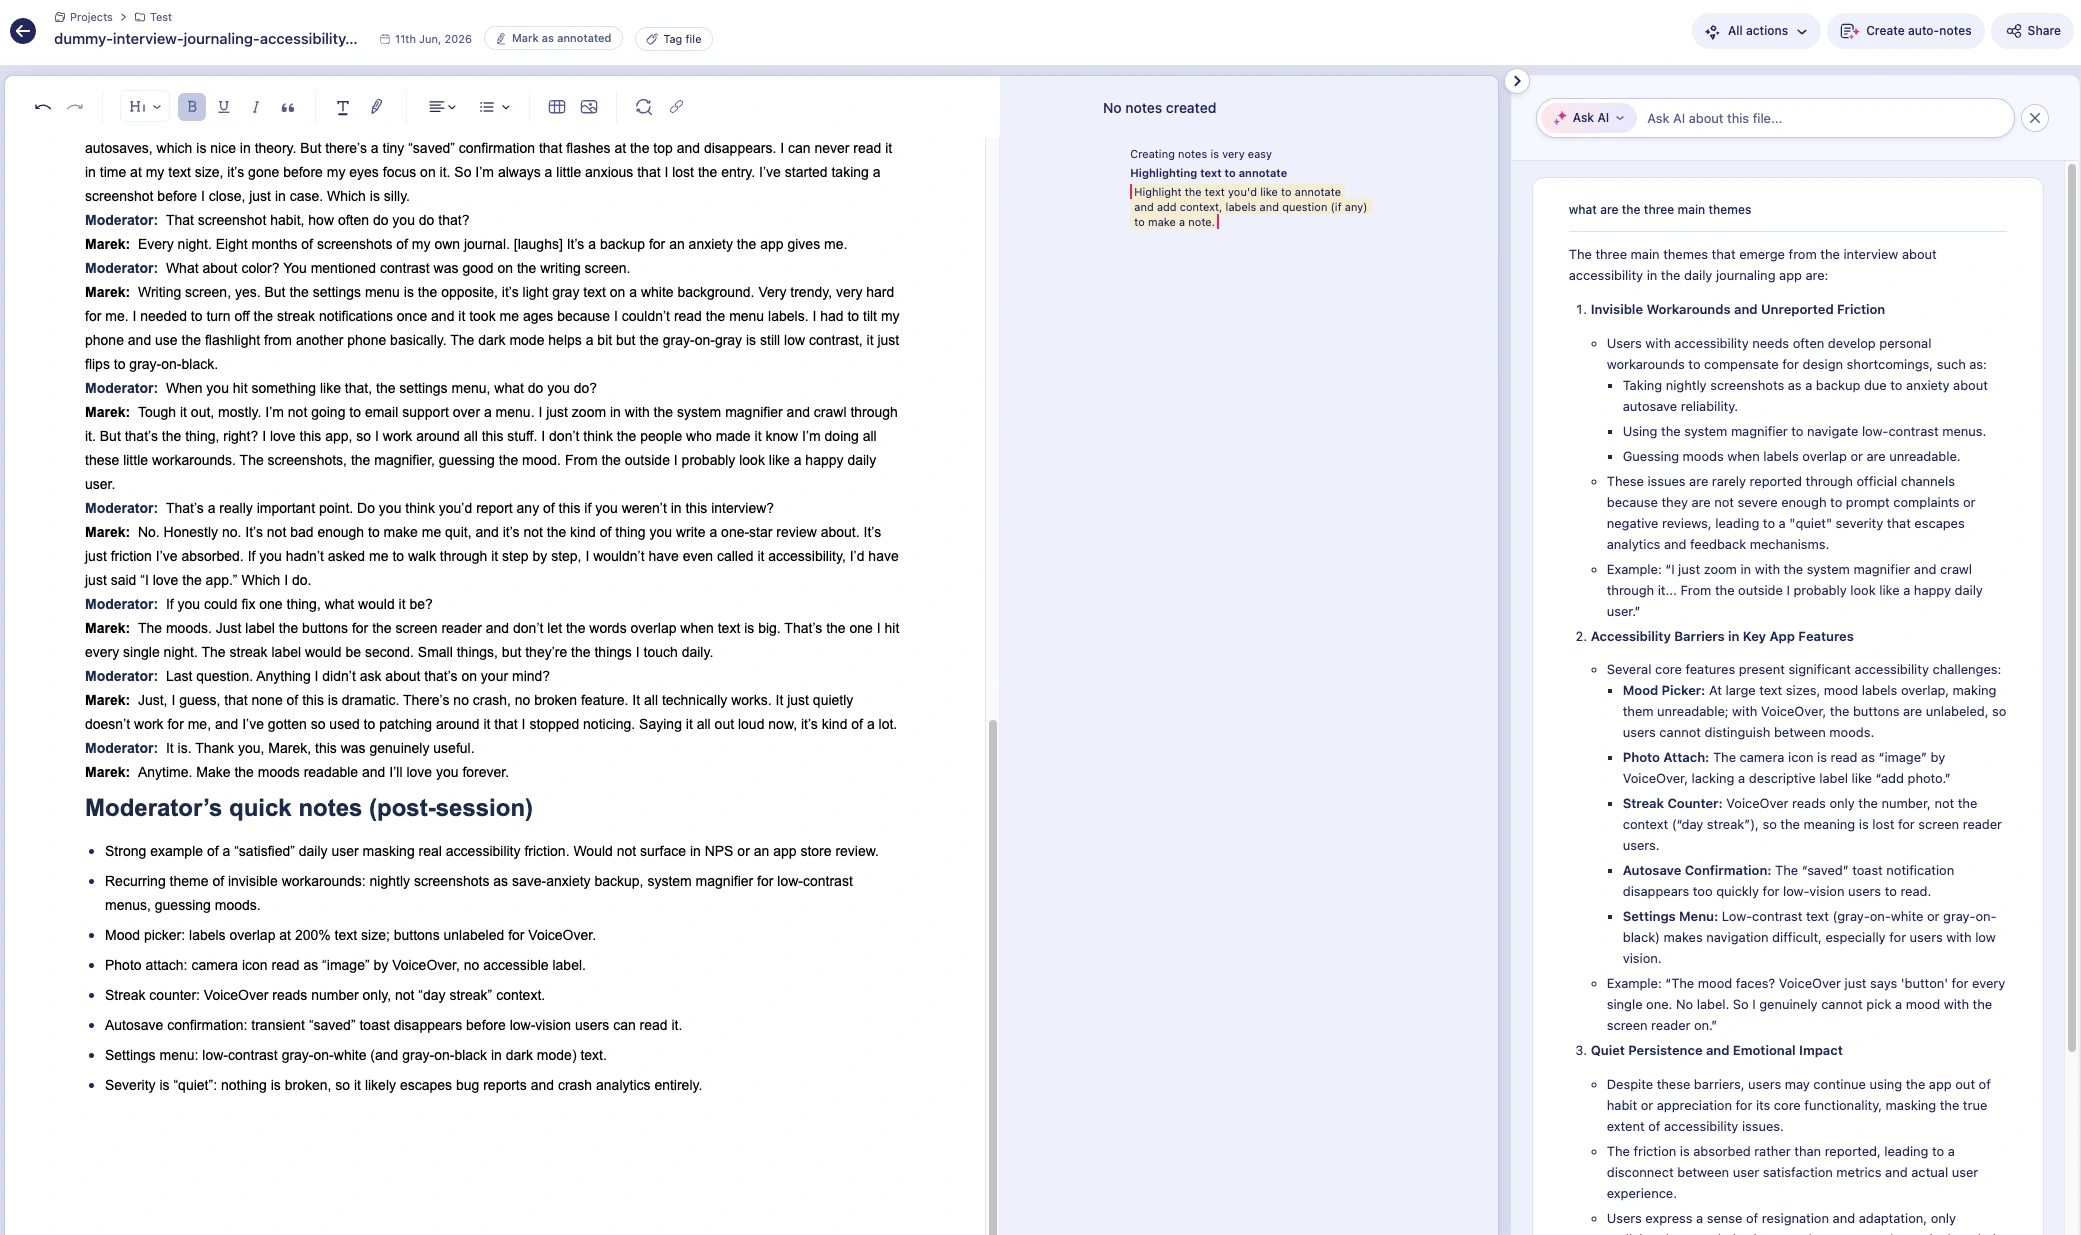Viewport: 2081px width, 1235px height.
Task: Close the Ask AI panel
Action: pos(2034,118)
